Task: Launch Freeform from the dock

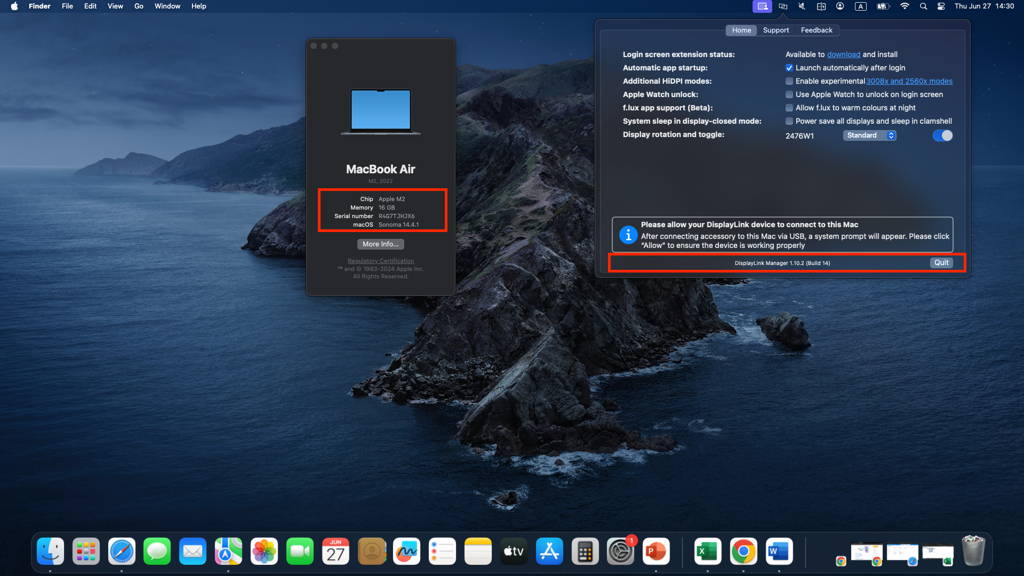Action: click(x=406, y=551)
